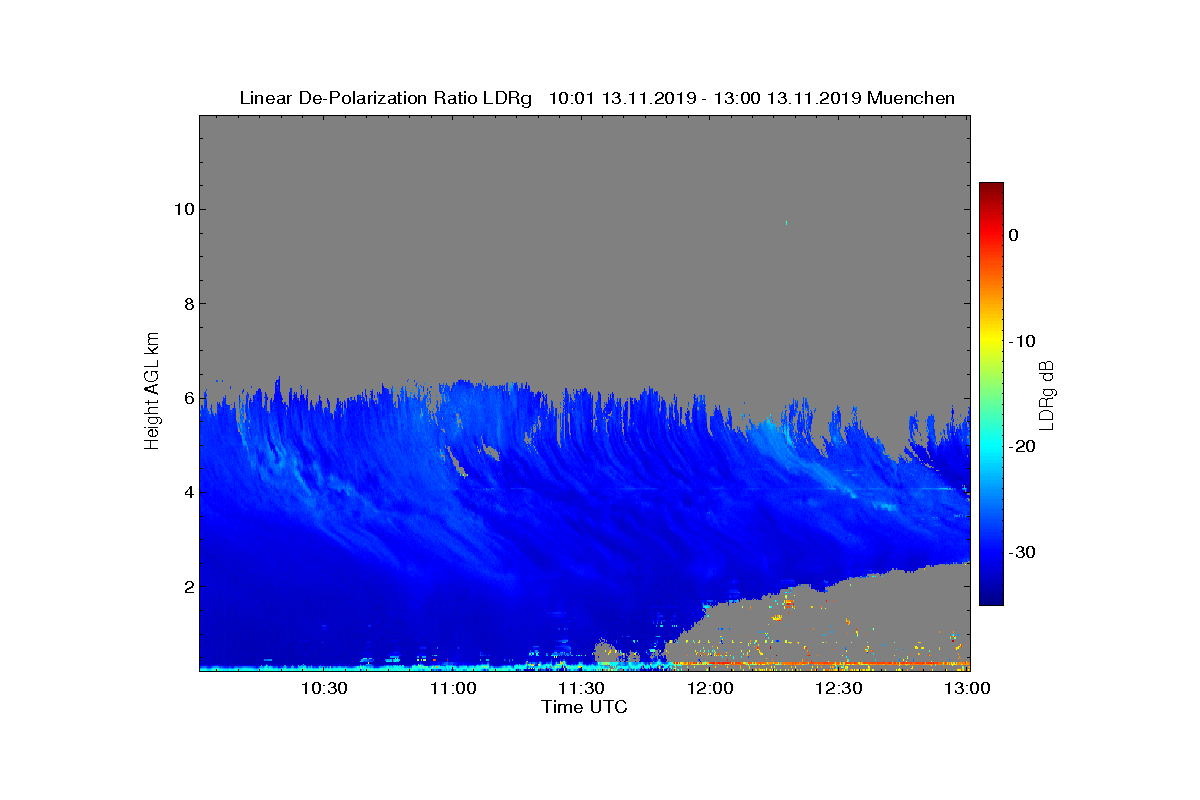
Task: Click the 'Time UTC' axis label
Action: (585, 707)
